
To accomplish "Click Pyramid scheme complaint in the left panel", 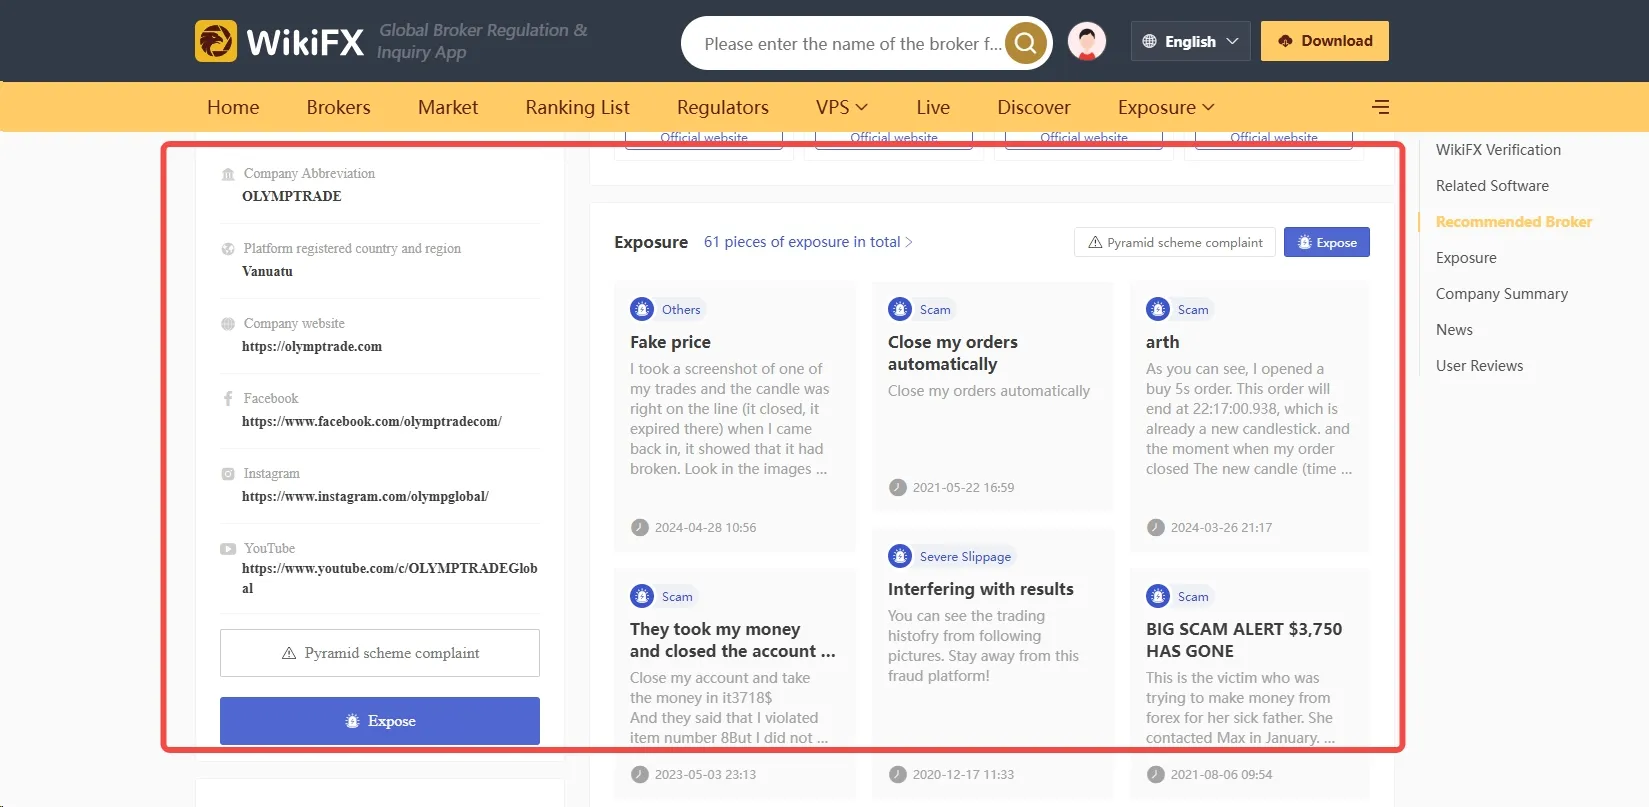I will coord(380,653).
